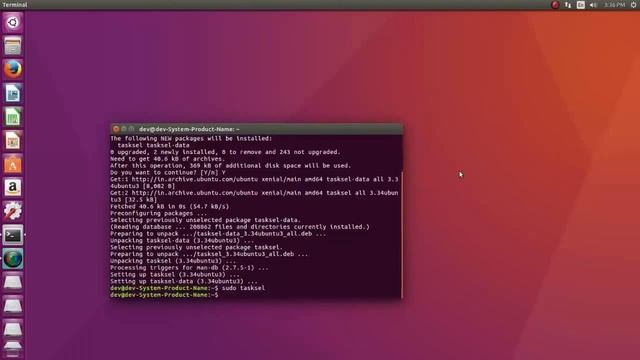Open the clock calendar menu
This screenshot has height=360, width=640.
click(x=614, y=5)
